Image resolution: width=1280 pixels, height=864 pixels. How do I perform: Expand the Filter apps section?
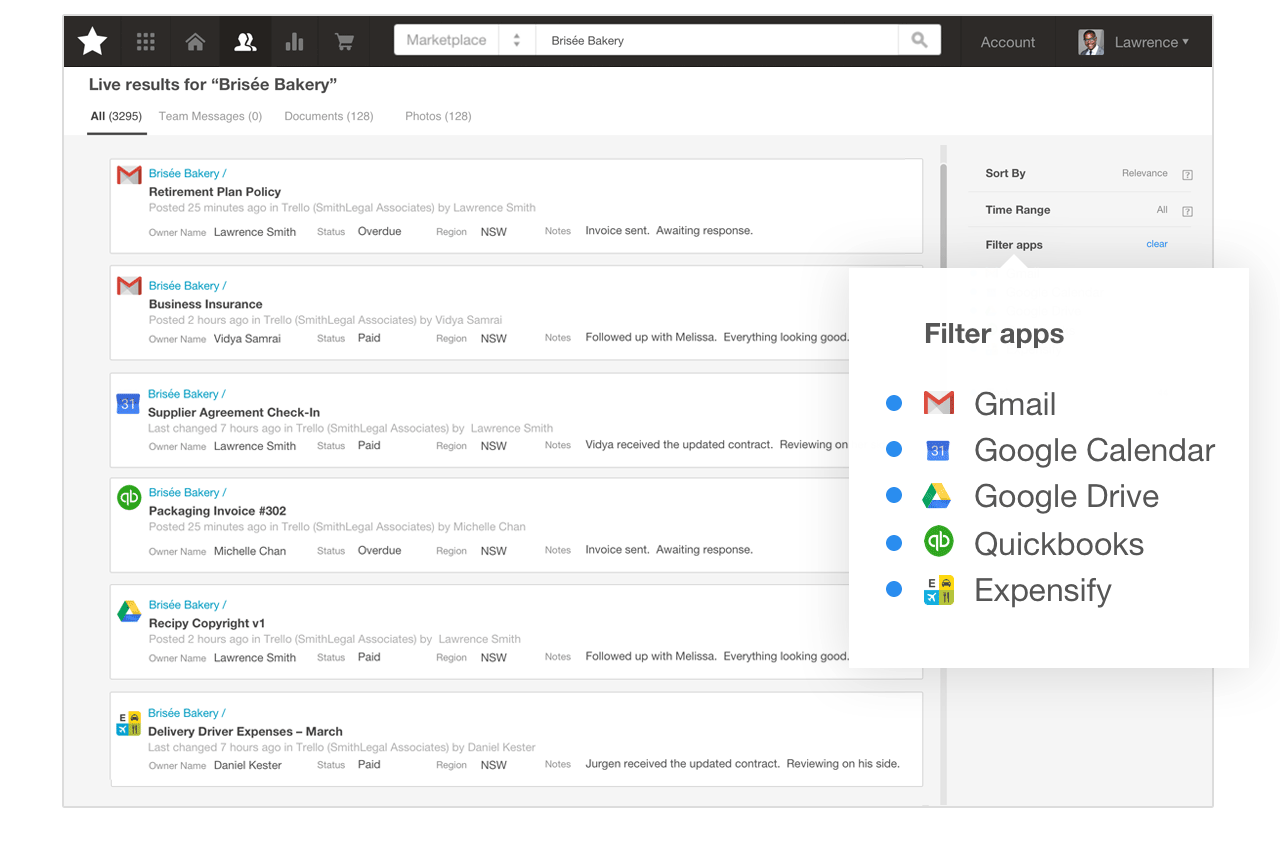click(x=1014, y=245)
